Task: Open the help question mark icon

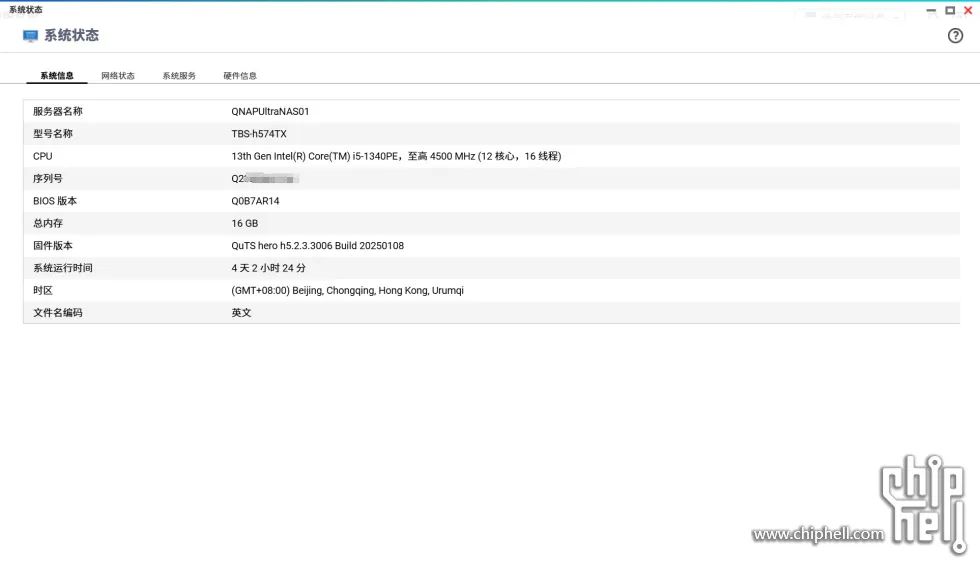Action: click(x=955, y=36)
